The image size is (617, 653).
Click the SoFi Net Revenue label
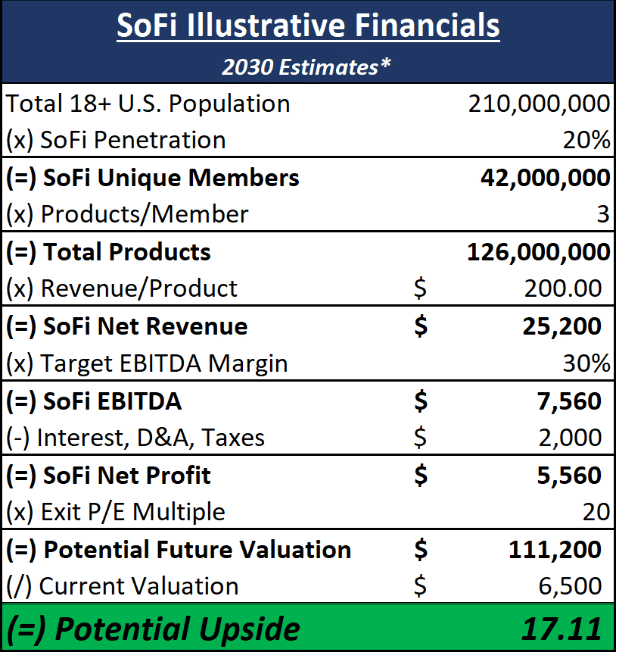click(127, 326)
